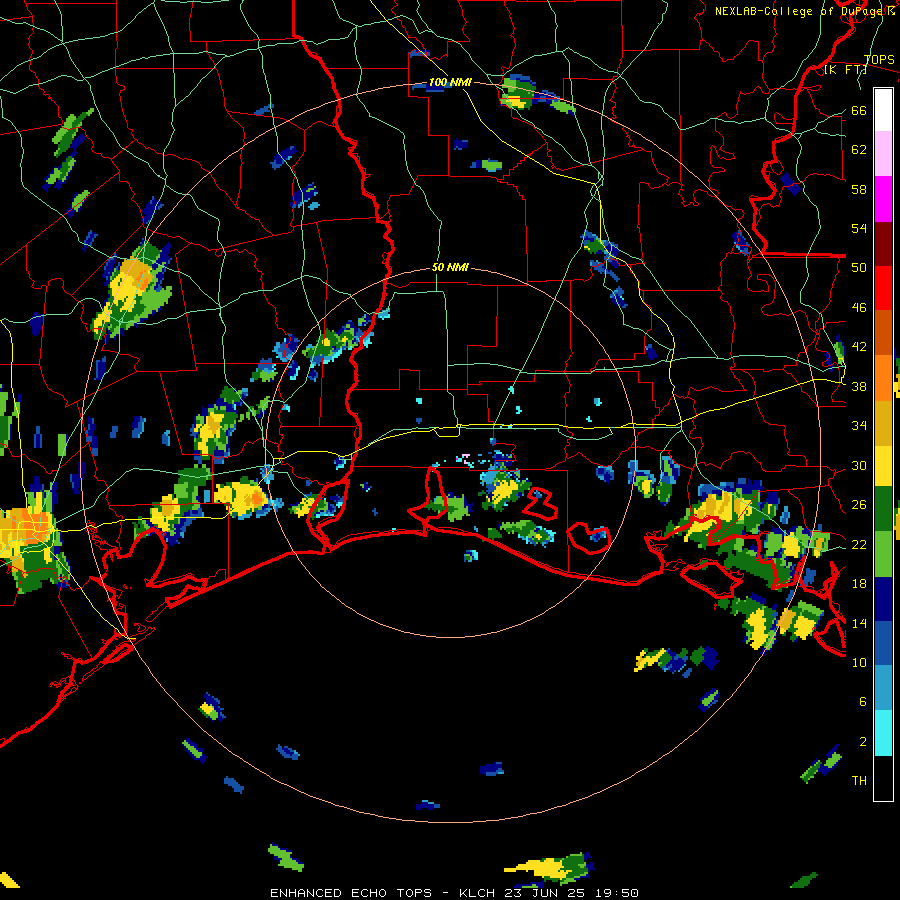This screenshot has width=900, height=900.
Task: Click the "34" legend value
Action: (859, 426)
